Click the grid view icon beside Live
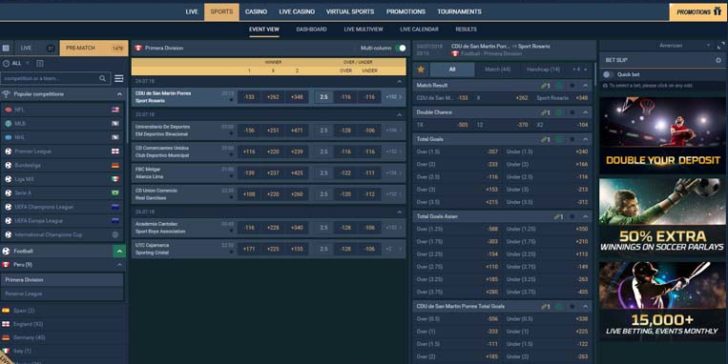The height and width of the screenshot is (364, 728). tap(6, 48)
